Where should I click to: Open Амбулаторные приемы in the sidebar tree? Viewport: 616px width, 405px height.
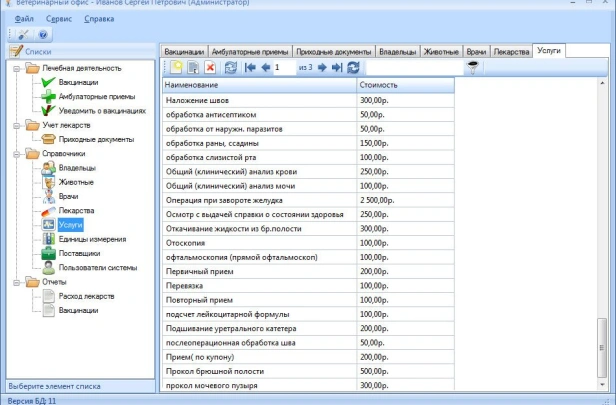[x=96, y=96]
